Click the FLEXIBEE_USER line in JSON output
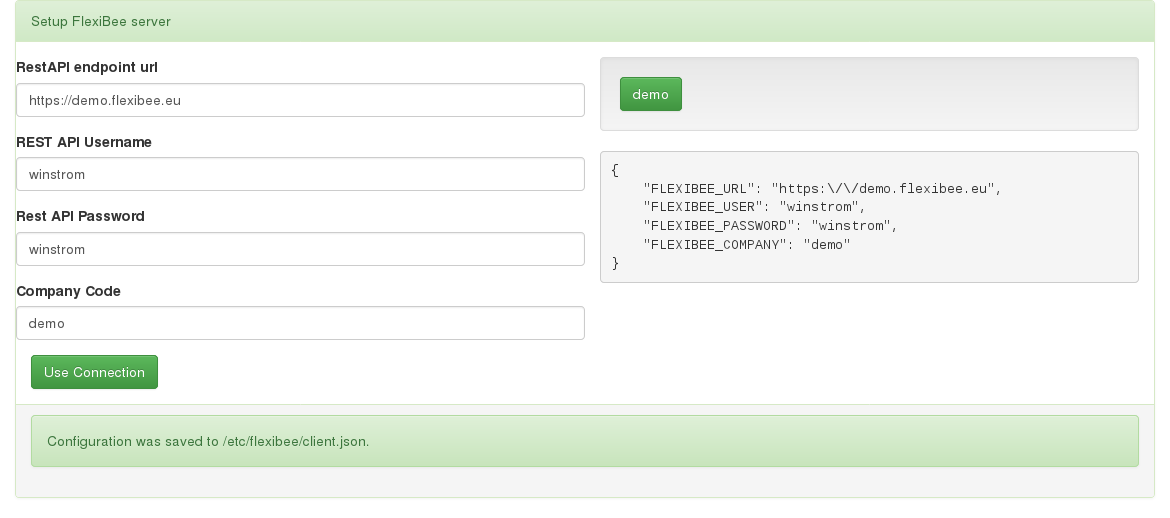The height and width of the screenshot is (518, 1170). coord(754,207)
